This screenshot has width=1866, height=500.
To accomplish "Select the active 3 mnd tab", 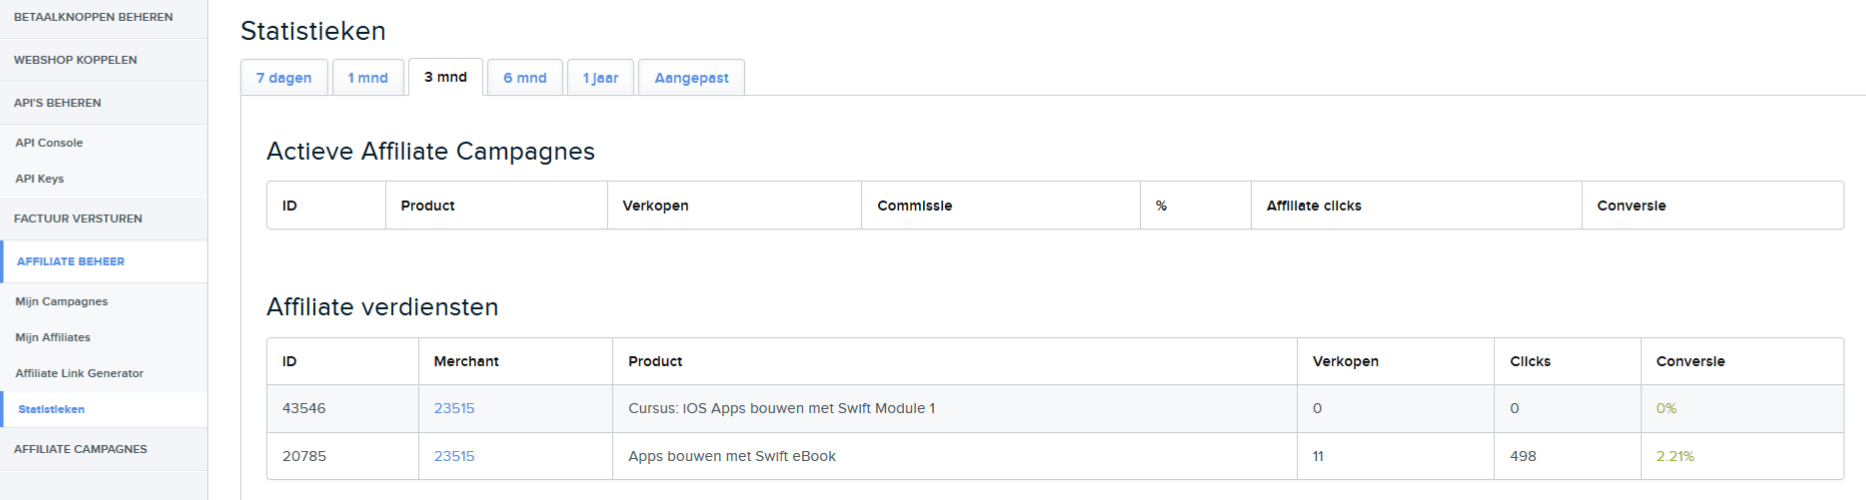I will click(446, 77).
